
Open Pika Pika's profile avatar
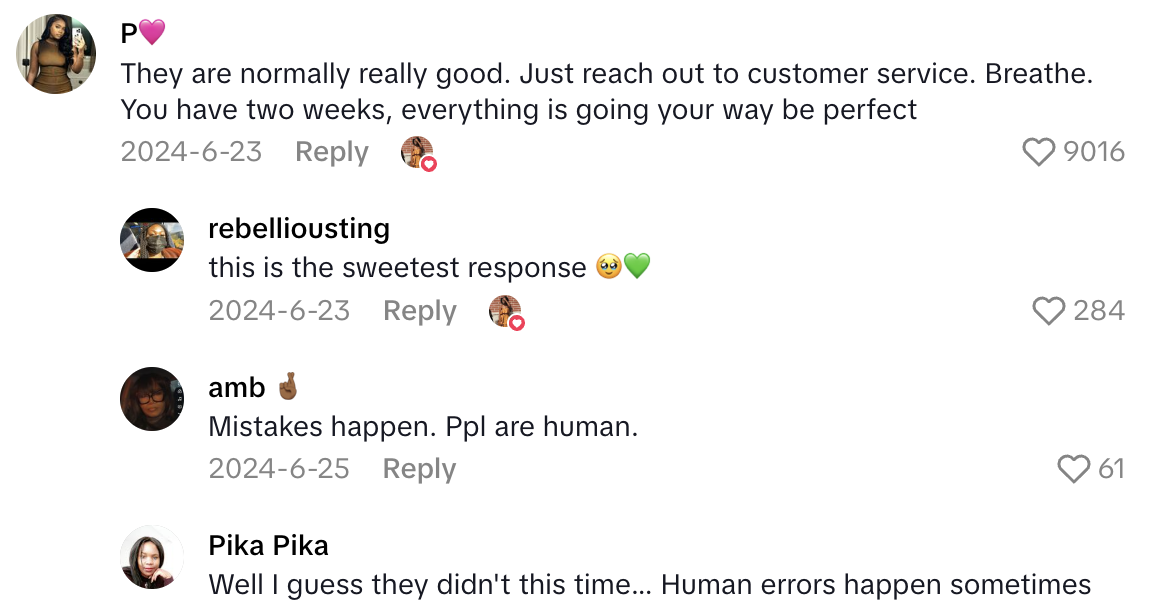click(152, 557)
